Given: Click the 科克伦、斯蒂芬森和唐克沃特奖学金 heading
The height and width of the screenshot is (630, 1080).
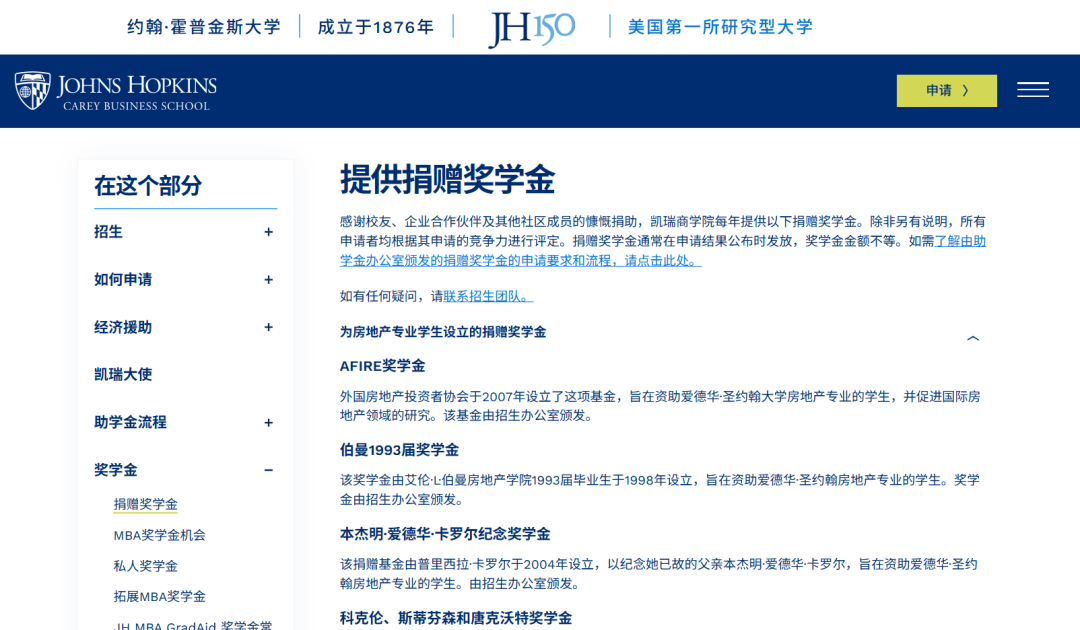Looking at the screenshot, I should 456,618.
